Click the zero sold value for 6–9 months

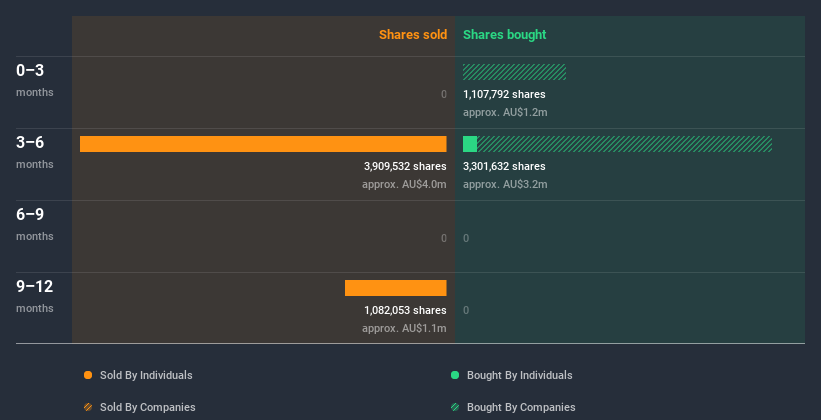pos(444,238)
